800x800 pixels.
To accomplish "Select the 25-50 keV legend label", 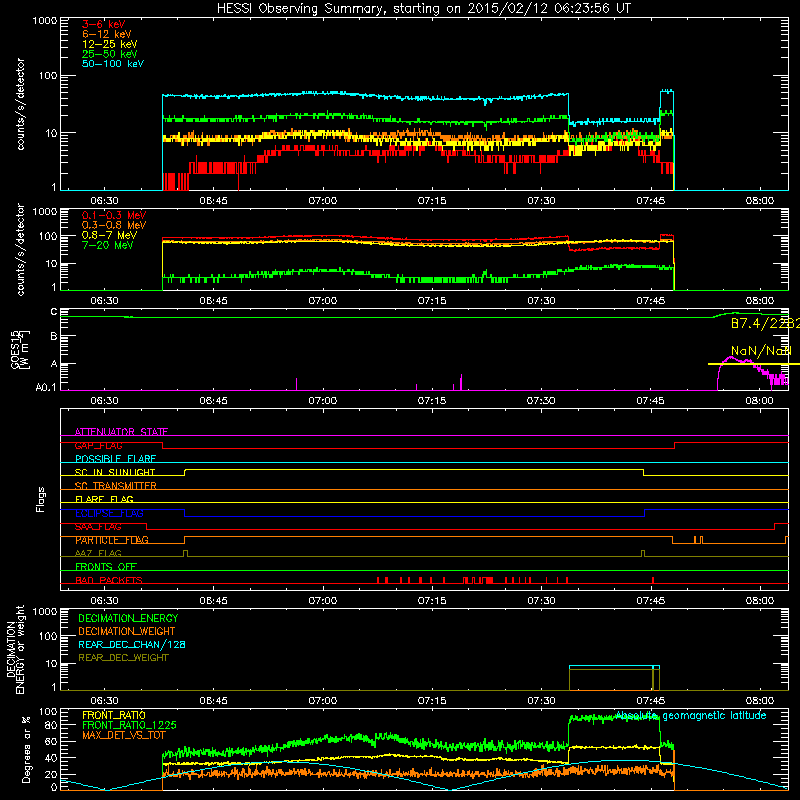I will point(110,54).
